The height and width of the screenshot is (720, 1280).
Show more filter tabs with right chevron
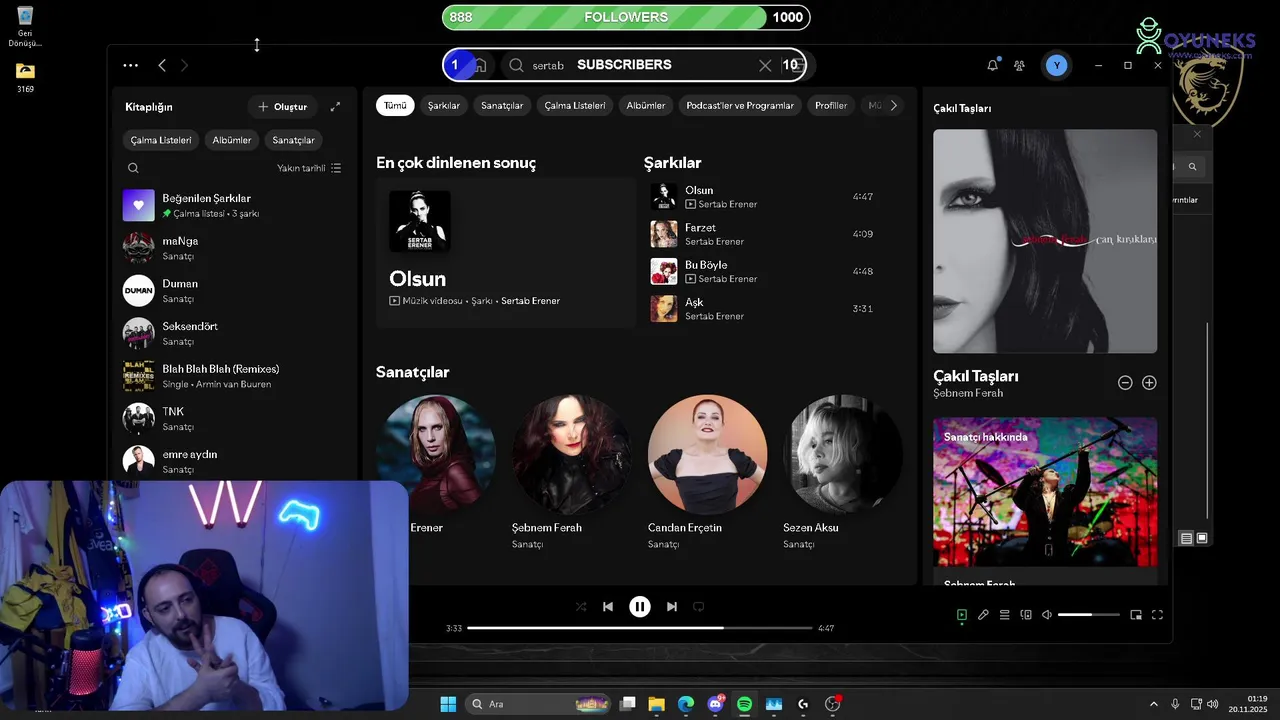pos(894,105)
